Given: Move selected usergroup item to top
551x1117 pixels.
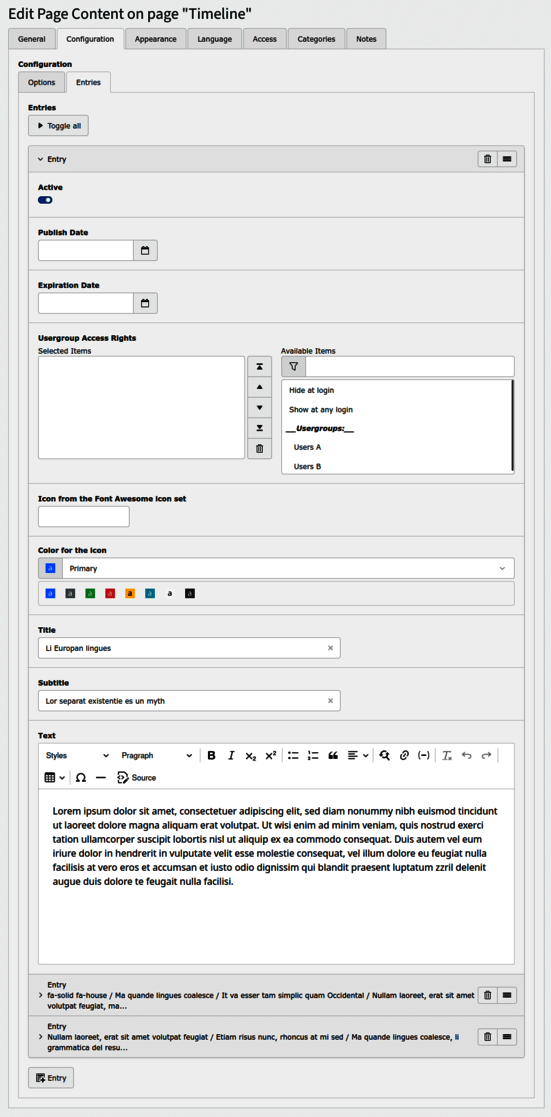Looking at the screenshot, I should pyautogui.click(x=259, y=366).
